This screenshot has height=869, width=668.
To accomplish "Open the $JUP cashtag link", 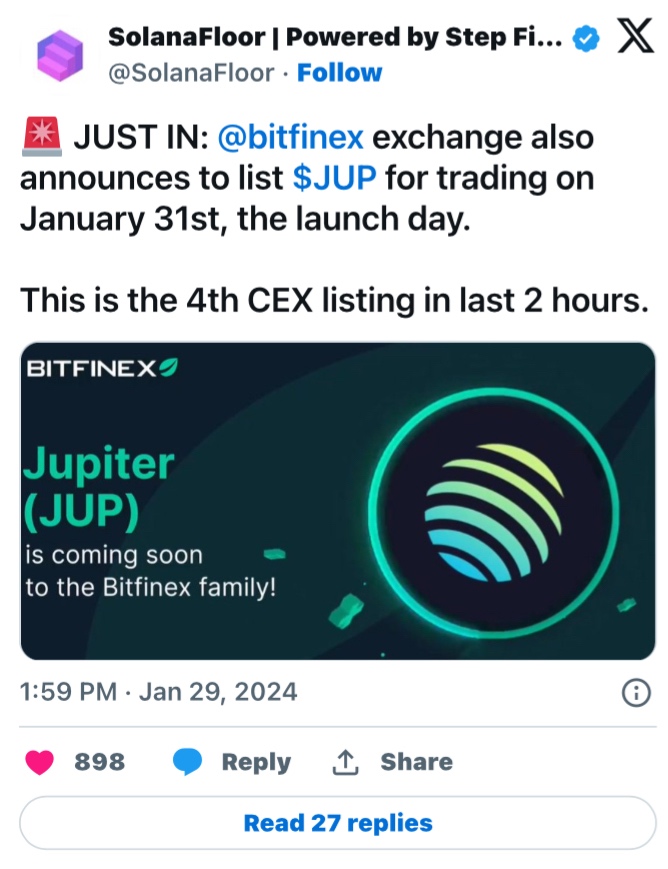I will coord(334,177).
